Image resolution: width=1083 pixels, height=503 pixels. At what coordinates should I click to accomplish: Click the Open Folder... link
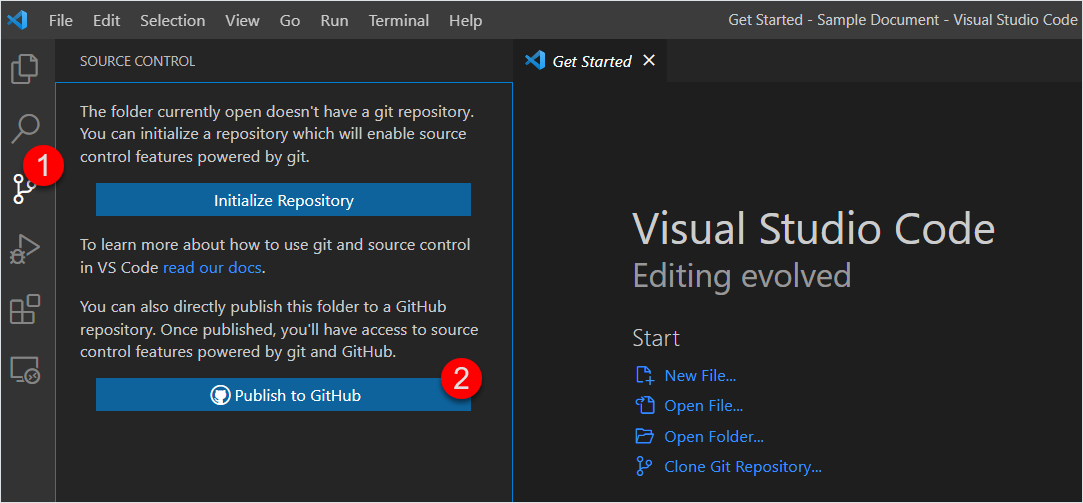click(x=714, y=437)
